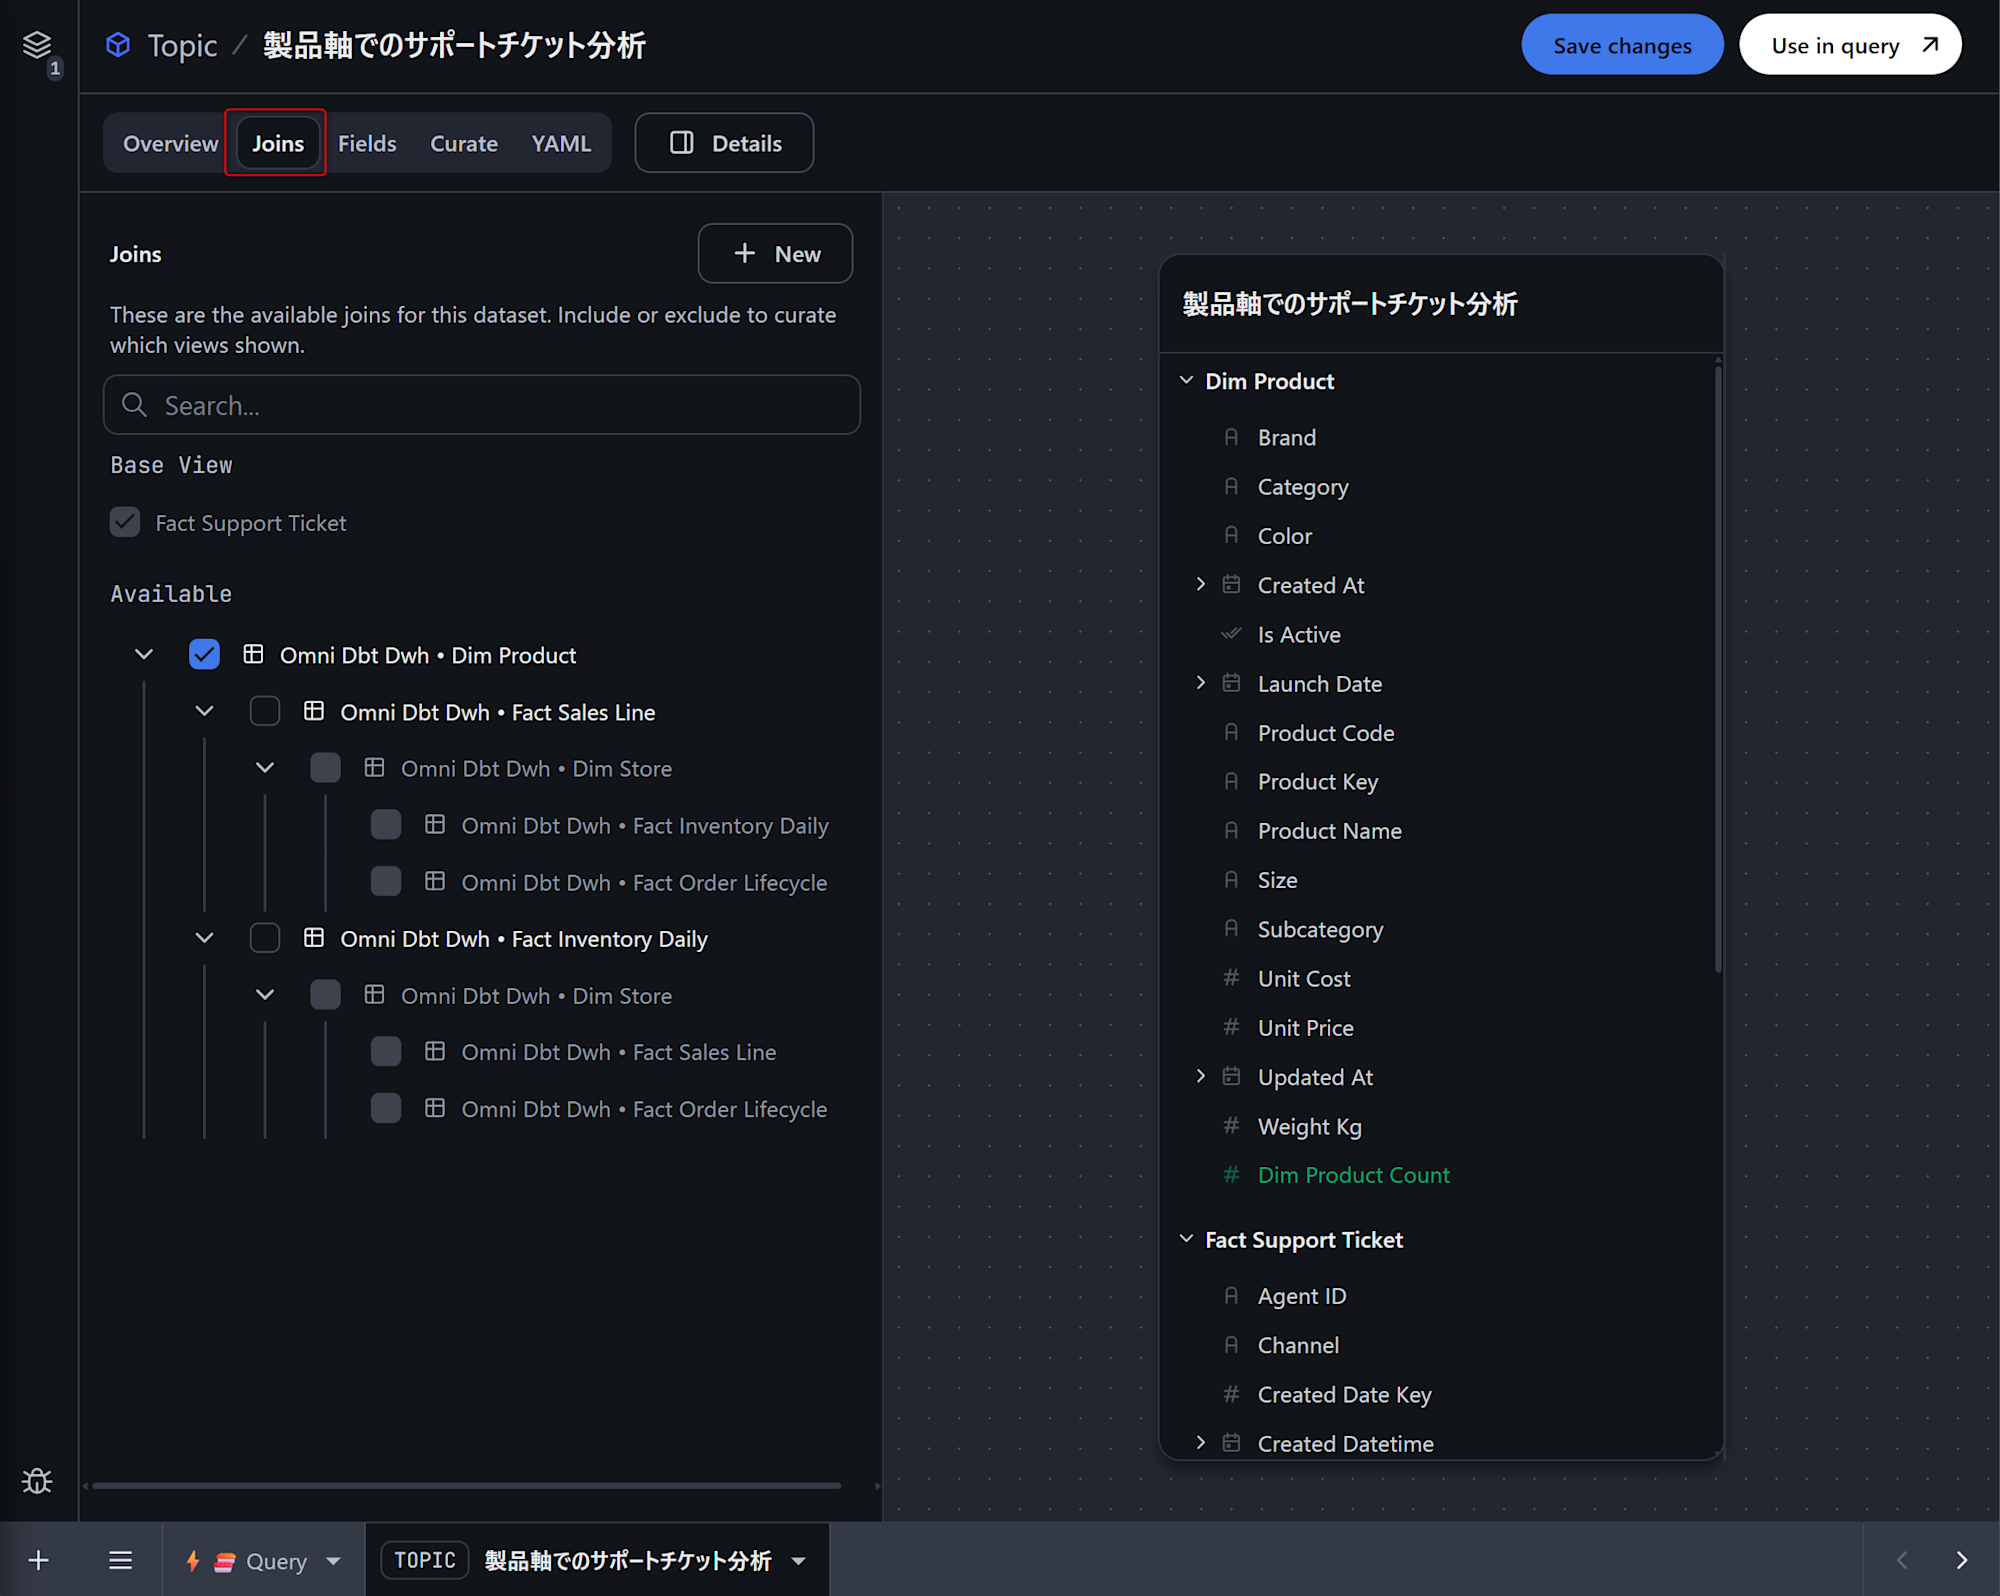2000x1596 pixels.
Task: Uncheck the Dim Product join checkbox
Action: coord(204,655)
